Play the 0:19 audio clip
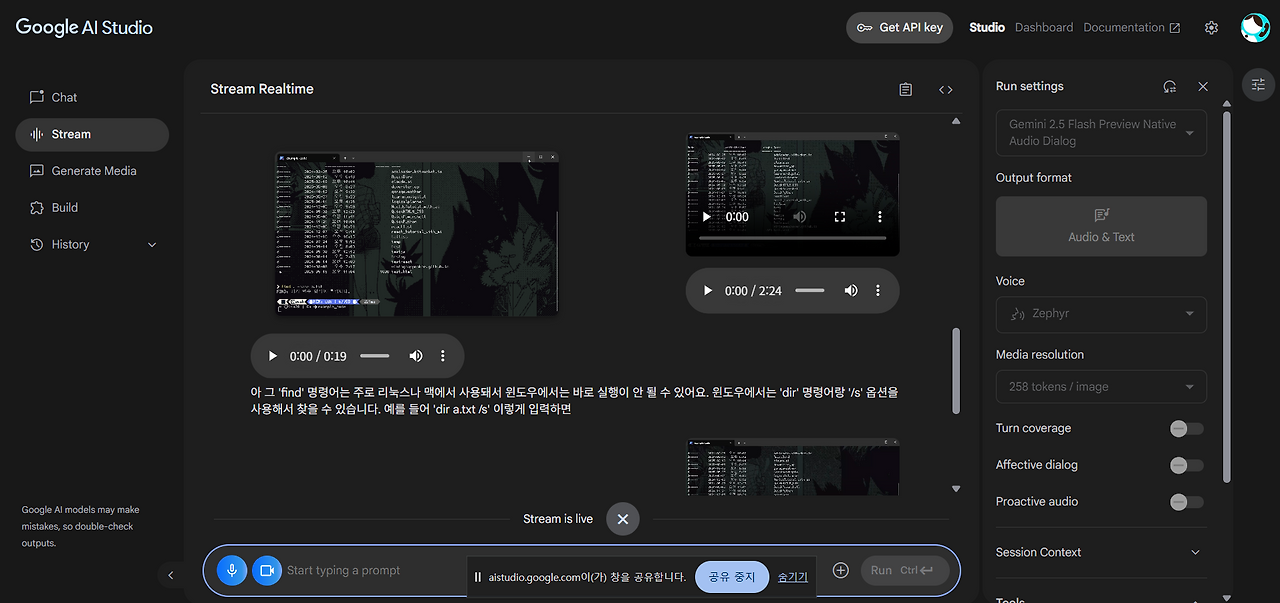The height and width of the screenshot is (603, 1280). click(x=272, y=356)
